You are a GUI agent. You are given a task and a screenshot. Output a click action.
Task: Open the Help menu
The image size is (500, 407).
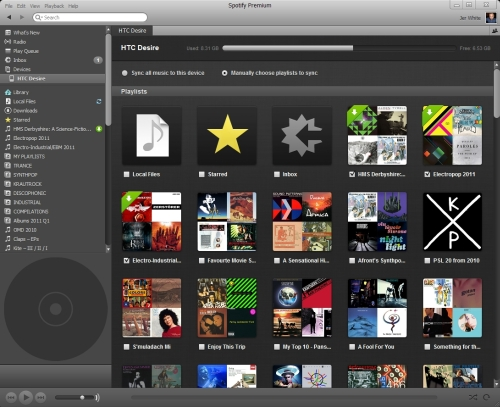[73, 6]
